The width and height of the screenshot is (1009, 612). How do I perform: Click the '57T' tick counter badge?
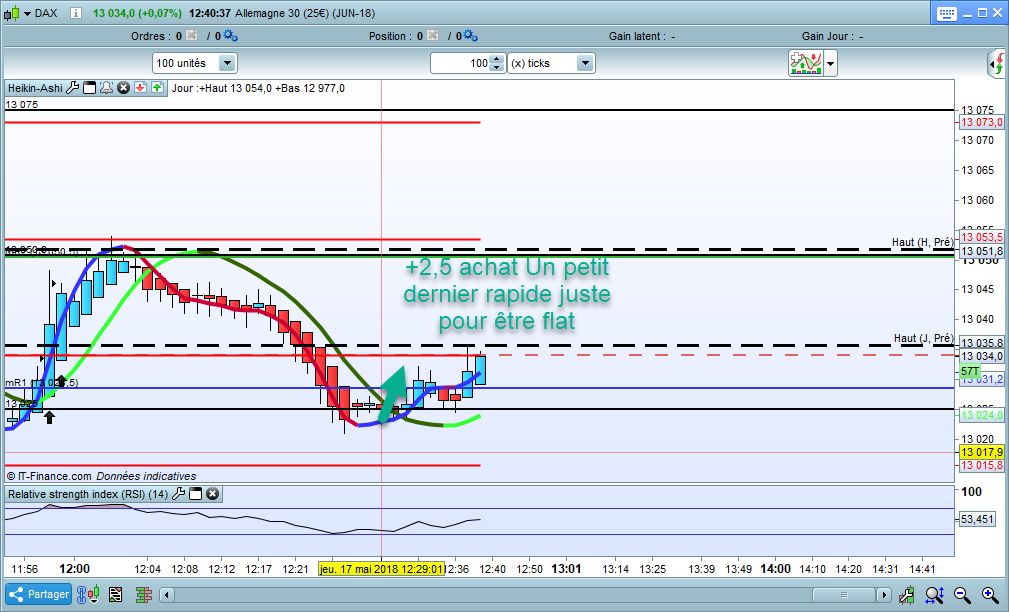click(x=970, y=371)
